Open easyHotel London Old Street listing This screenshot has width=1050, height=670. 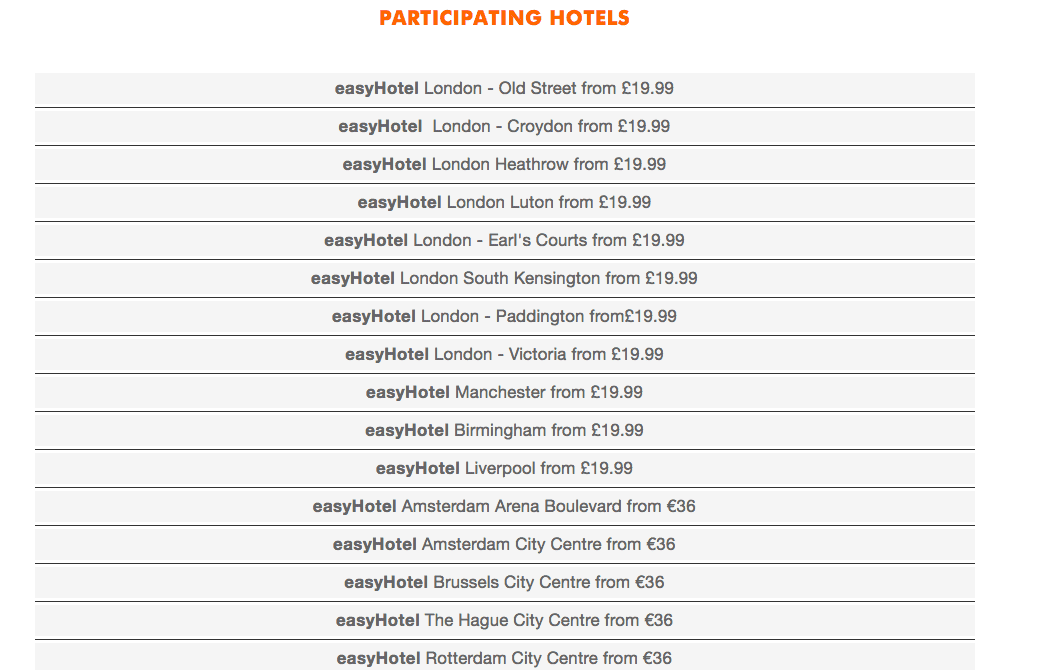tap(505, 89)
